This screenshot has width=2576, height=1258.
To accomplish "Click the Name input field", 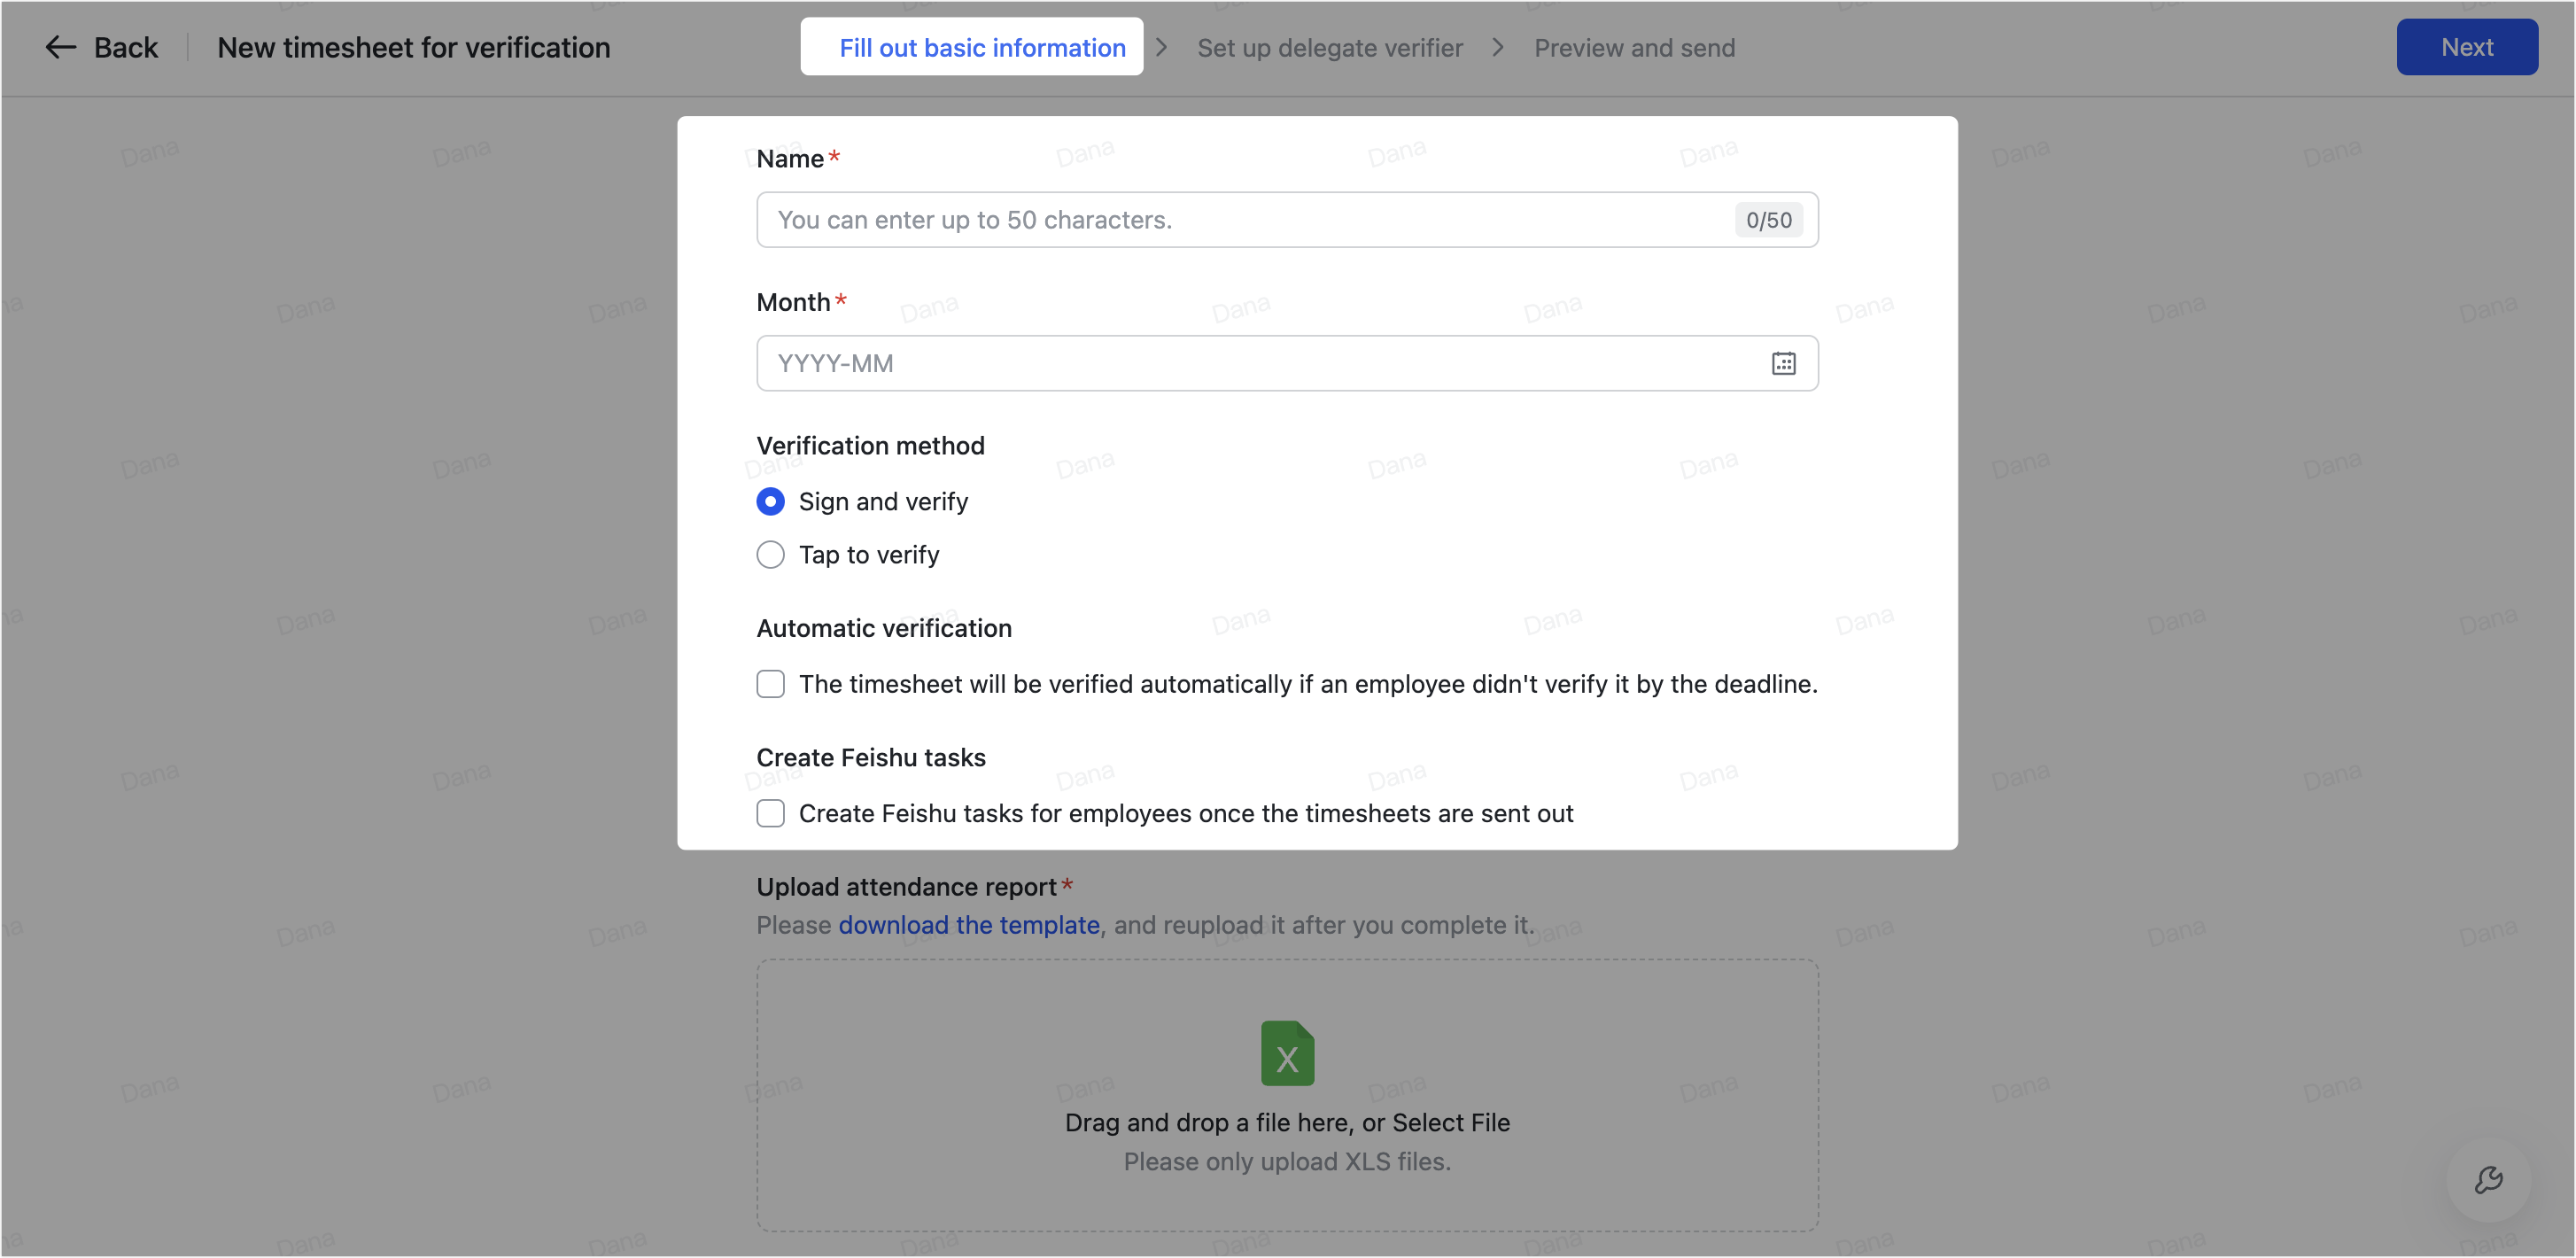I will click(x=1200, y=220).
